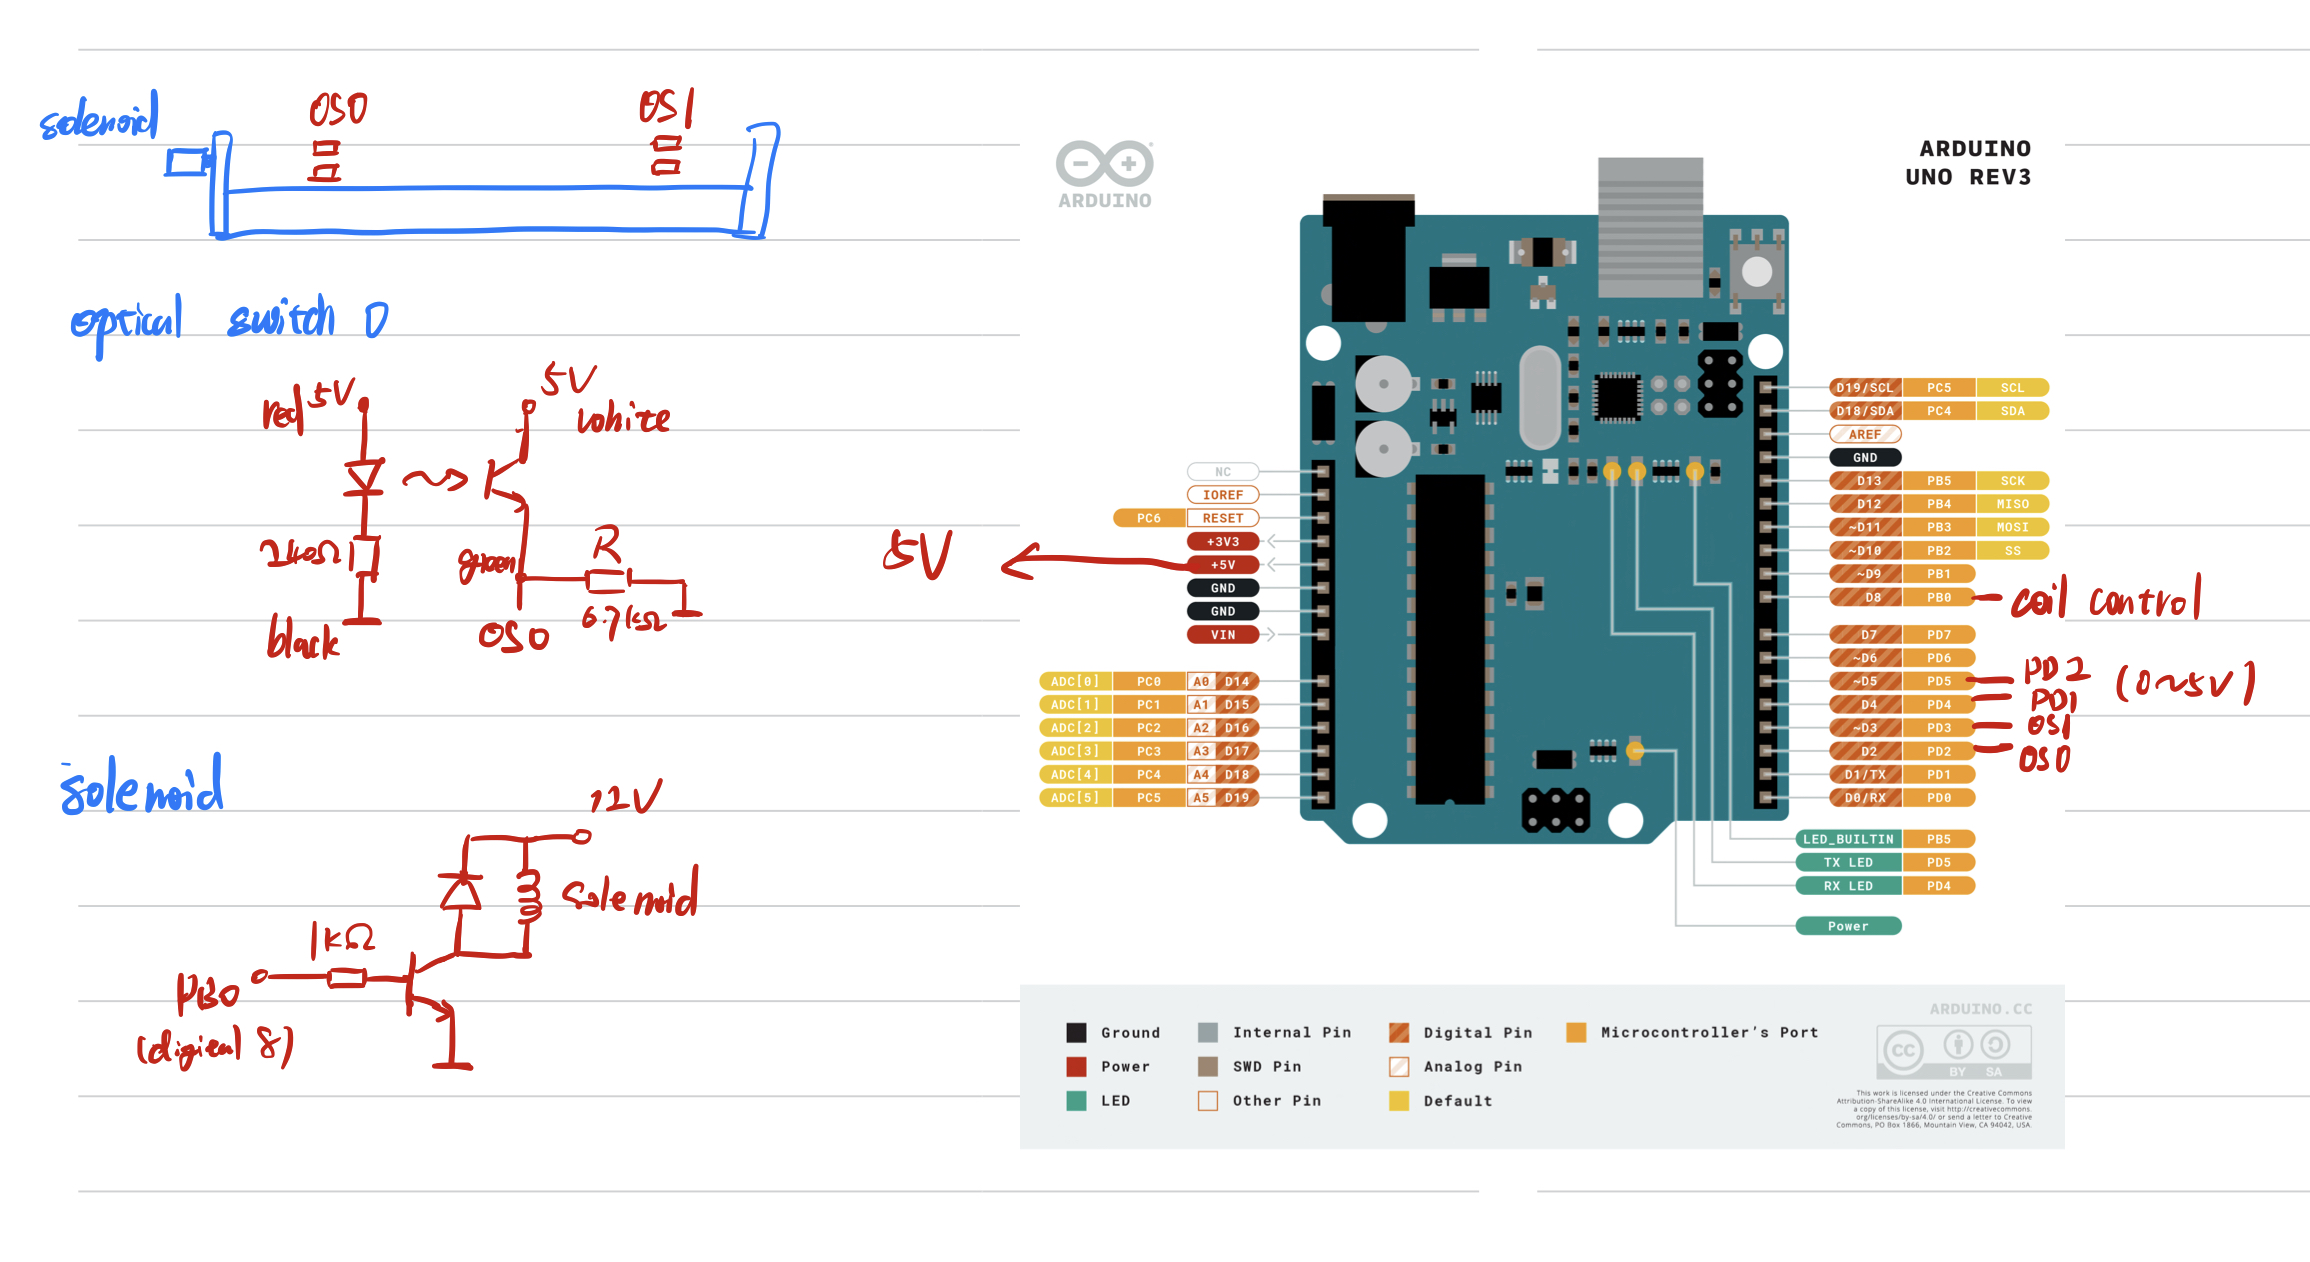2310x1262 pixels.
Task: Click the yellow SS label
Action: (x=2012, y=551)
